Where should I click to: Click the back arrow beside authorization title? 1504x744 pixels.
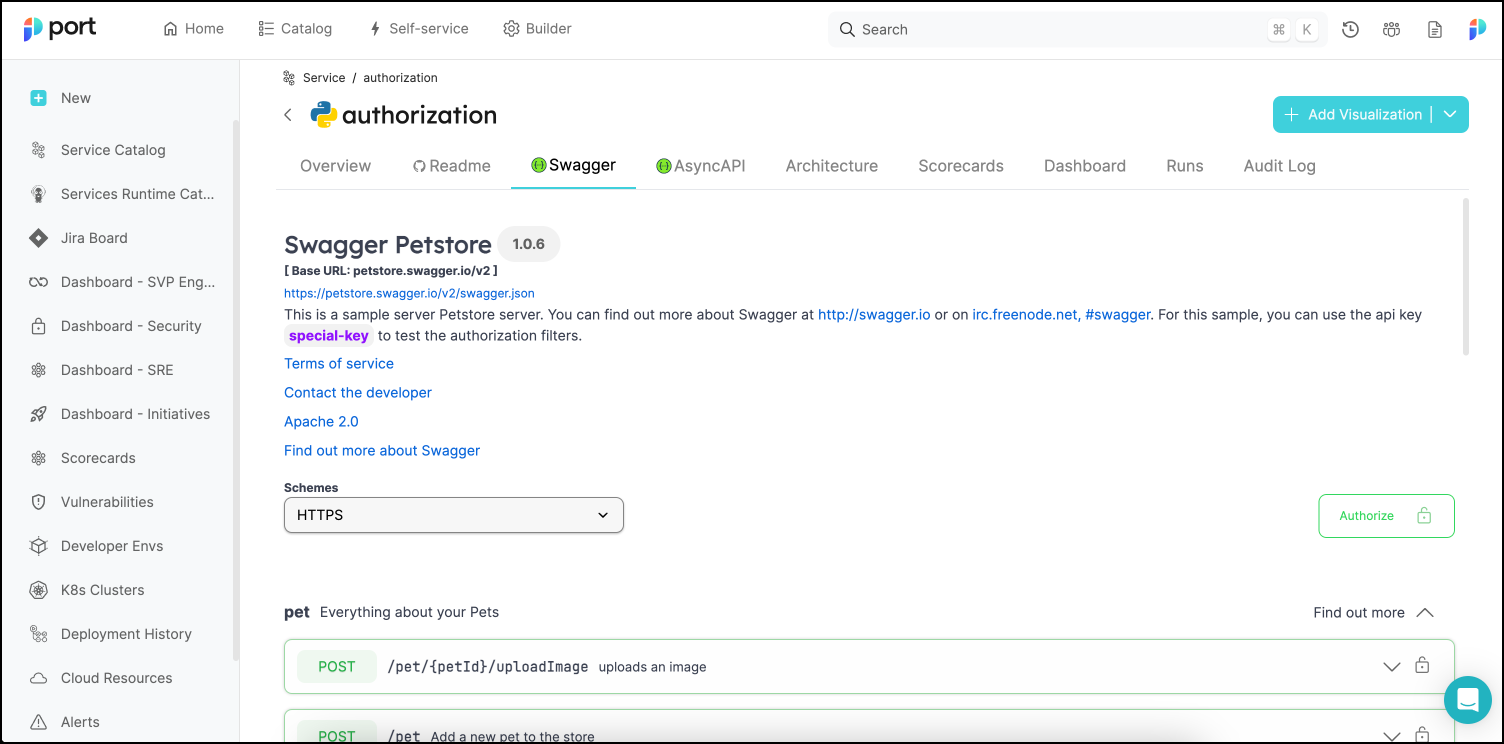[x=288, y=115]
